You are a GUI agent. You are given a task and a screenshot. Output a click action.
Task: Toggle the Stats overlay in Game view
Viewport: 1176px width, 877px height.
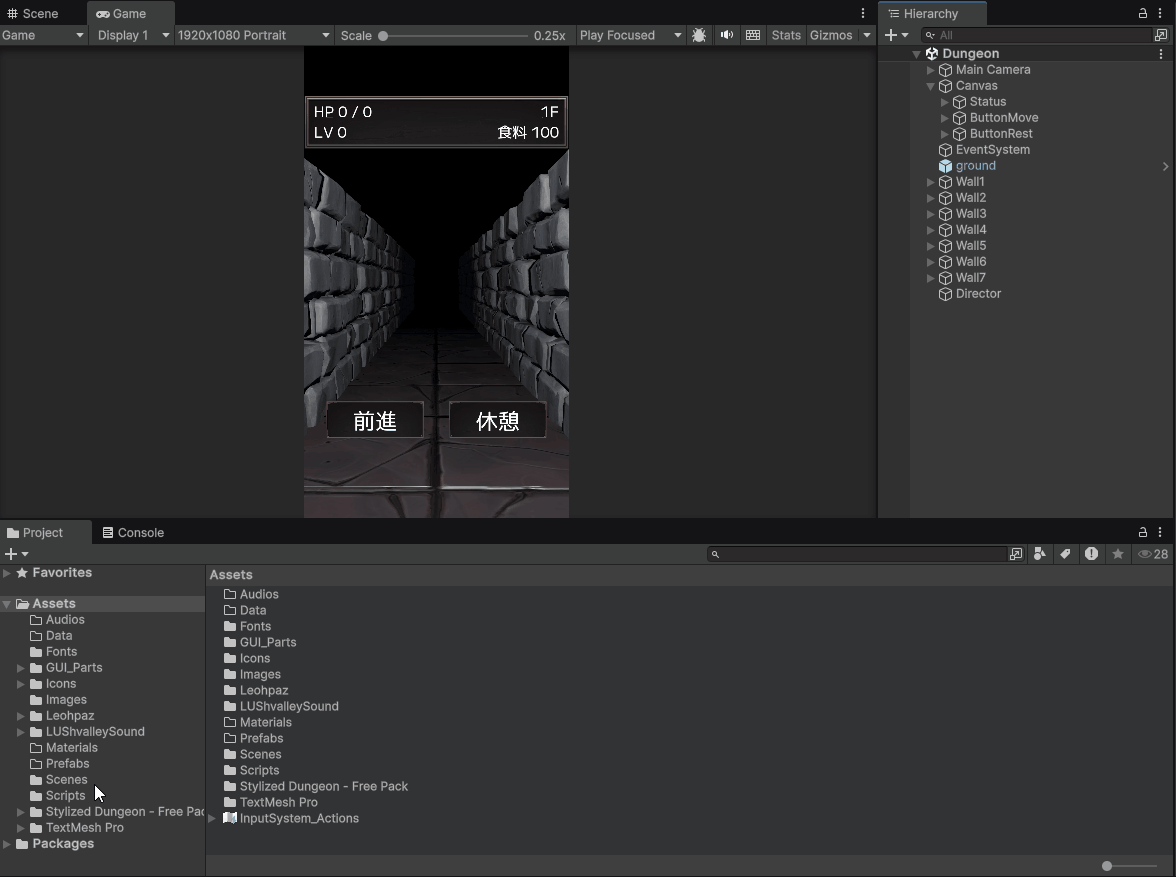(786, 35)
